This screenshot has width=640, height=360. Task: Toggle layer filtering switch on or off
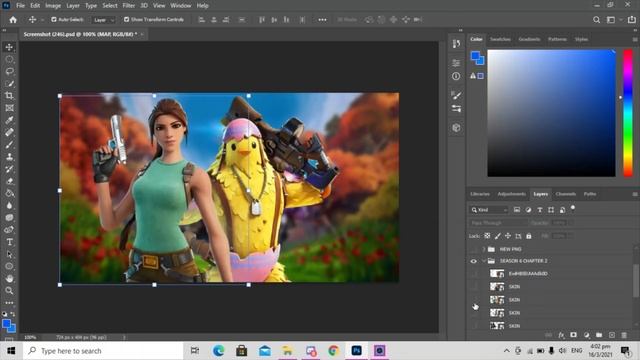(x=573, y=208)
